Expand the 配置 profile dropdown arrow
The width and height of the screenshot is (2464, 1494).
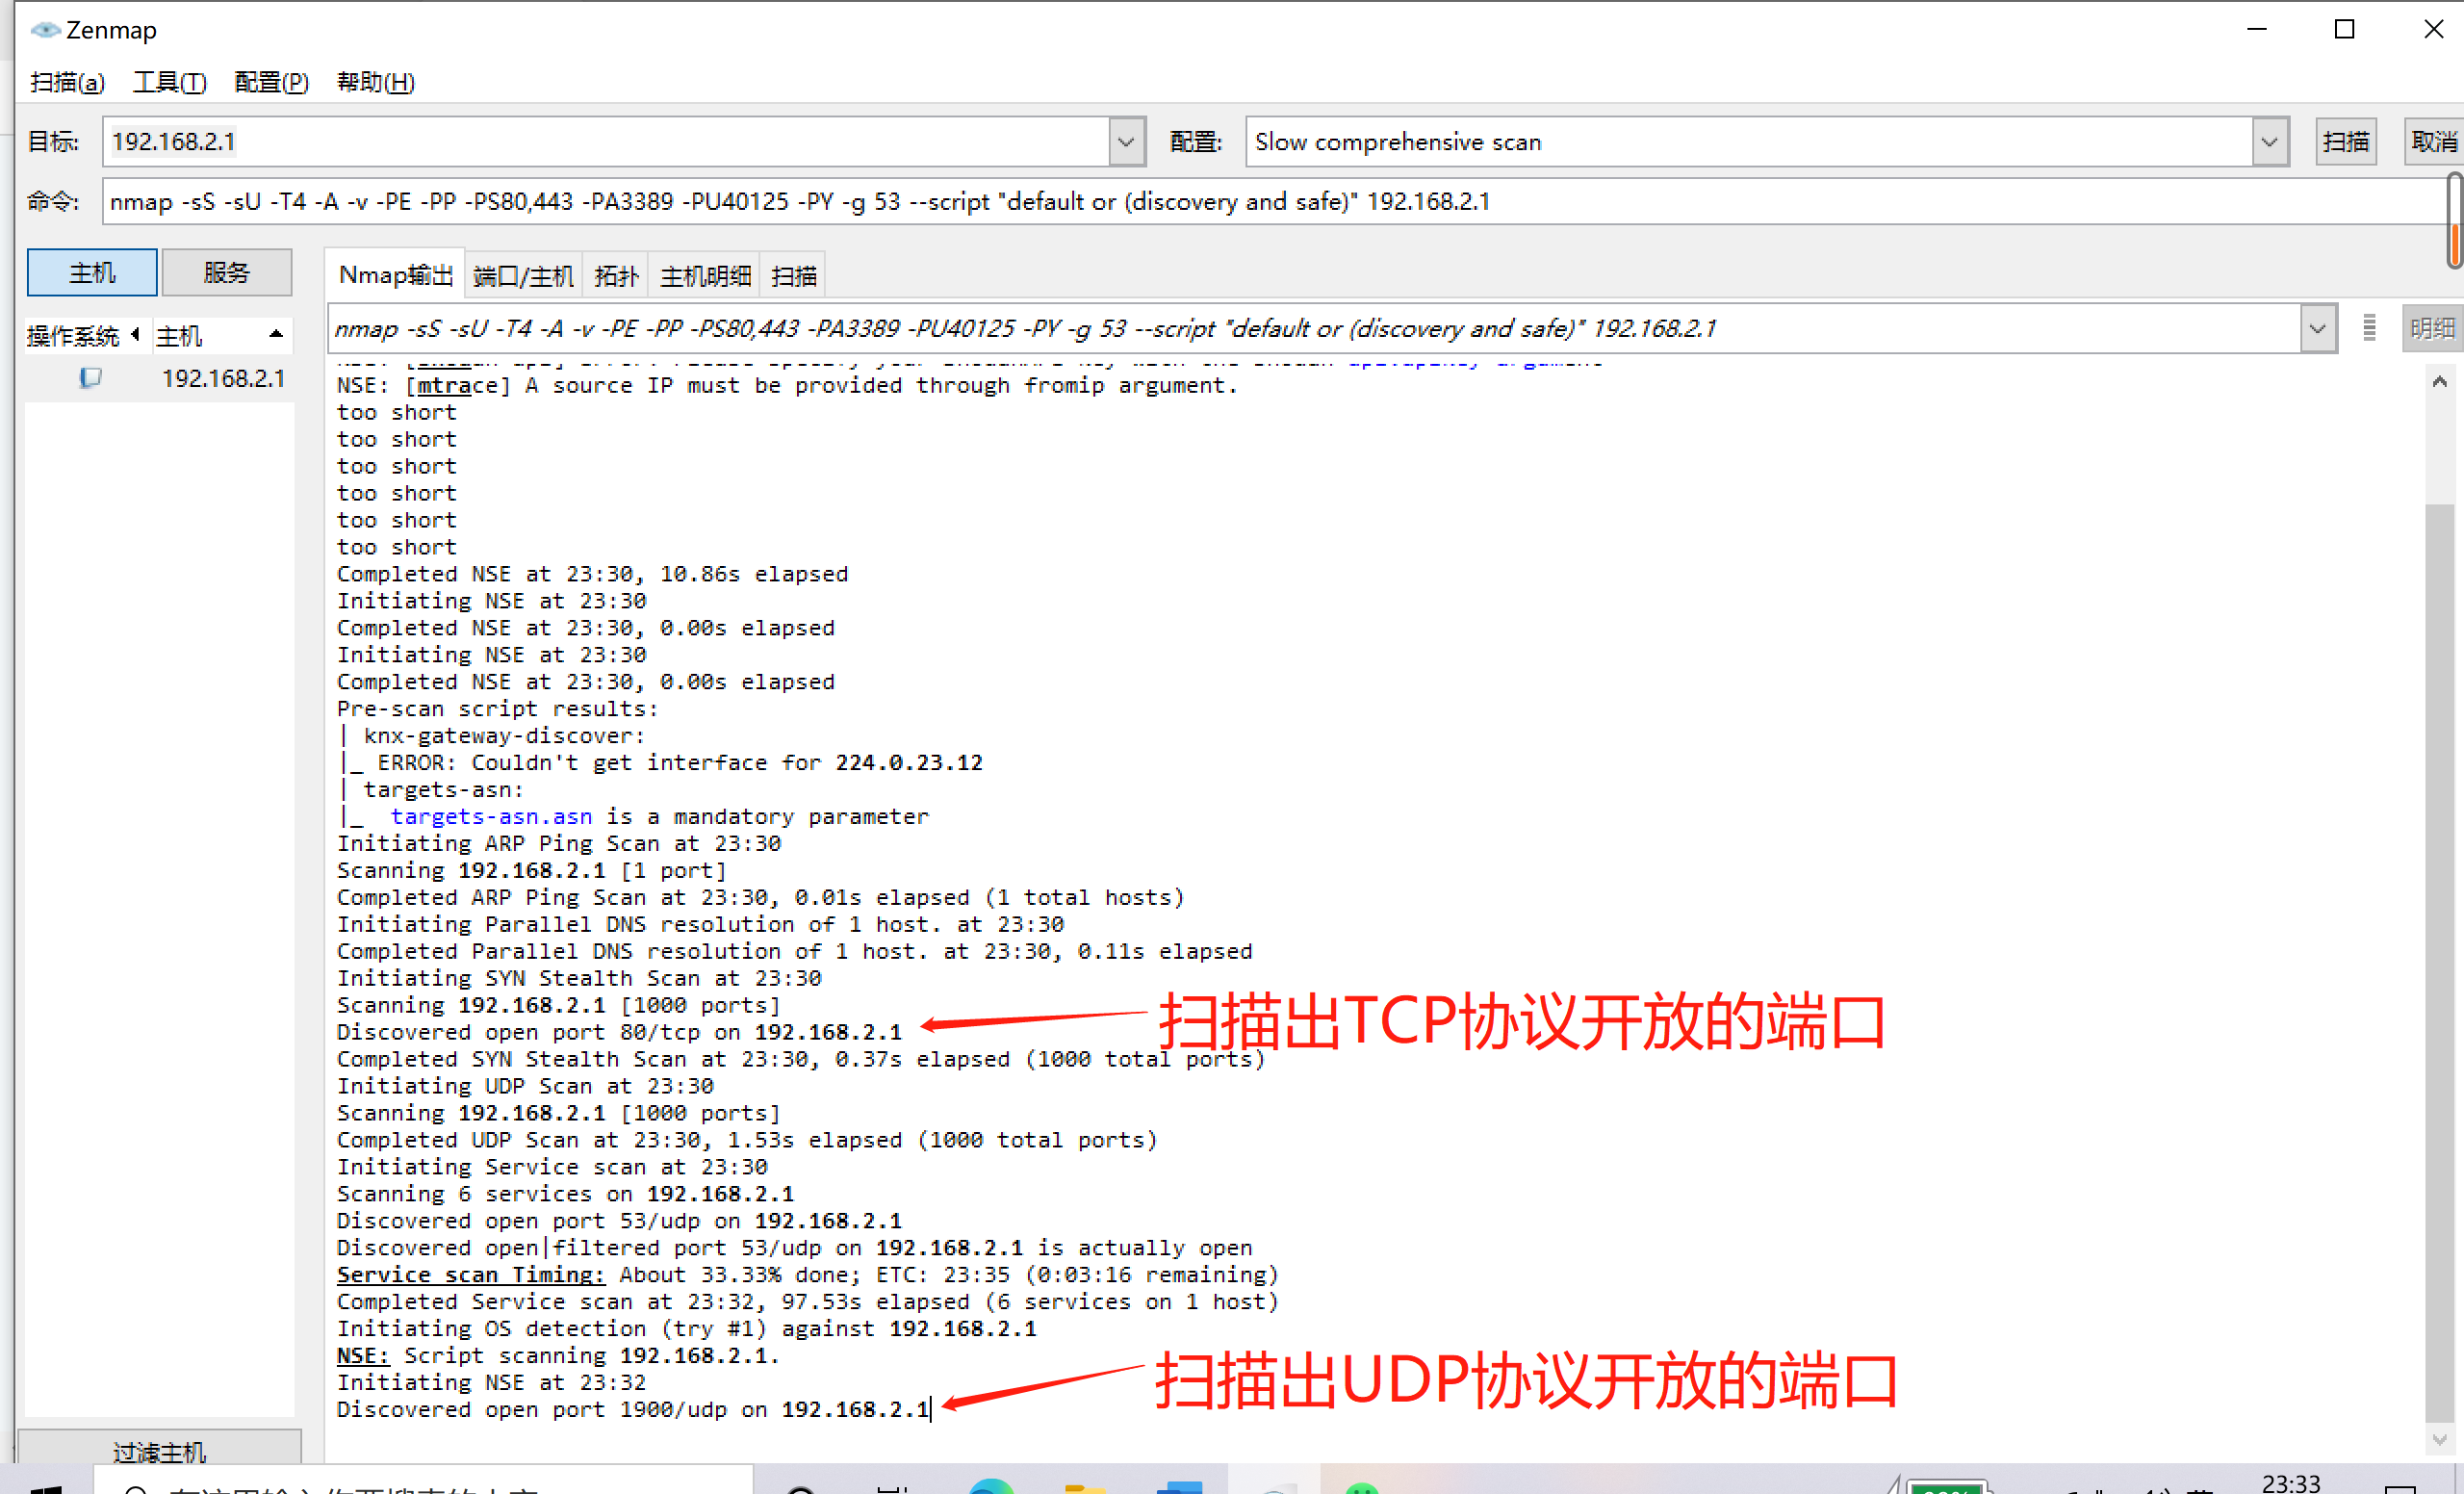2269,141
